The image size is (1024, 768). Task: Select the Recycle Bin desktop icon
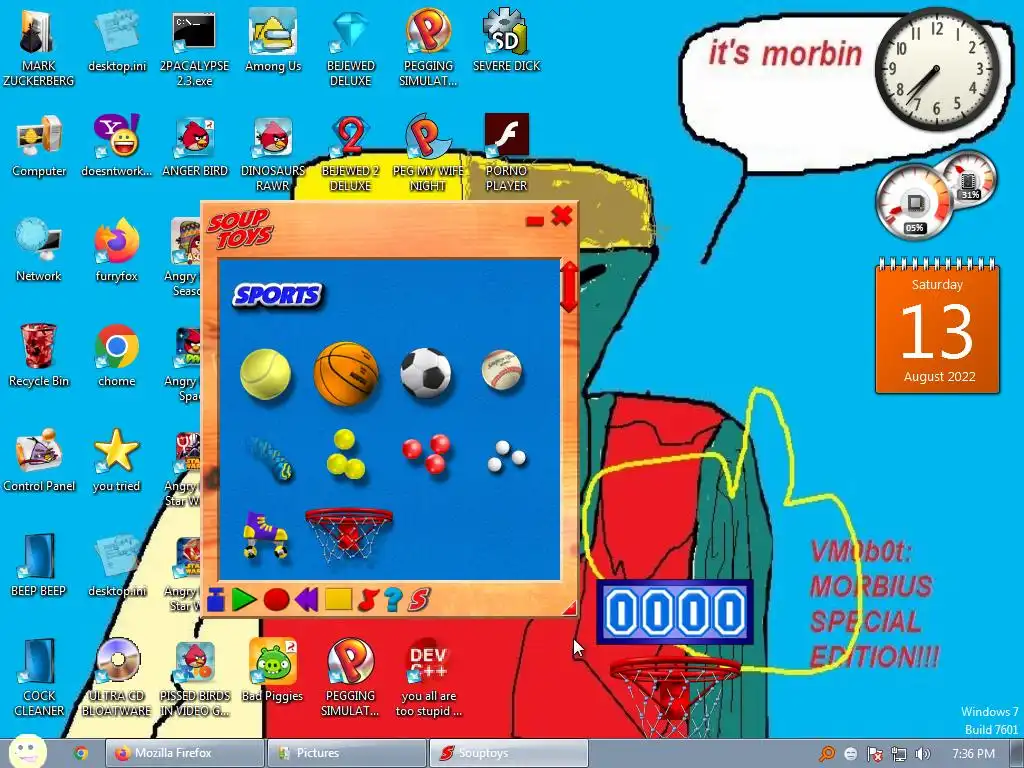pos(39,356)
